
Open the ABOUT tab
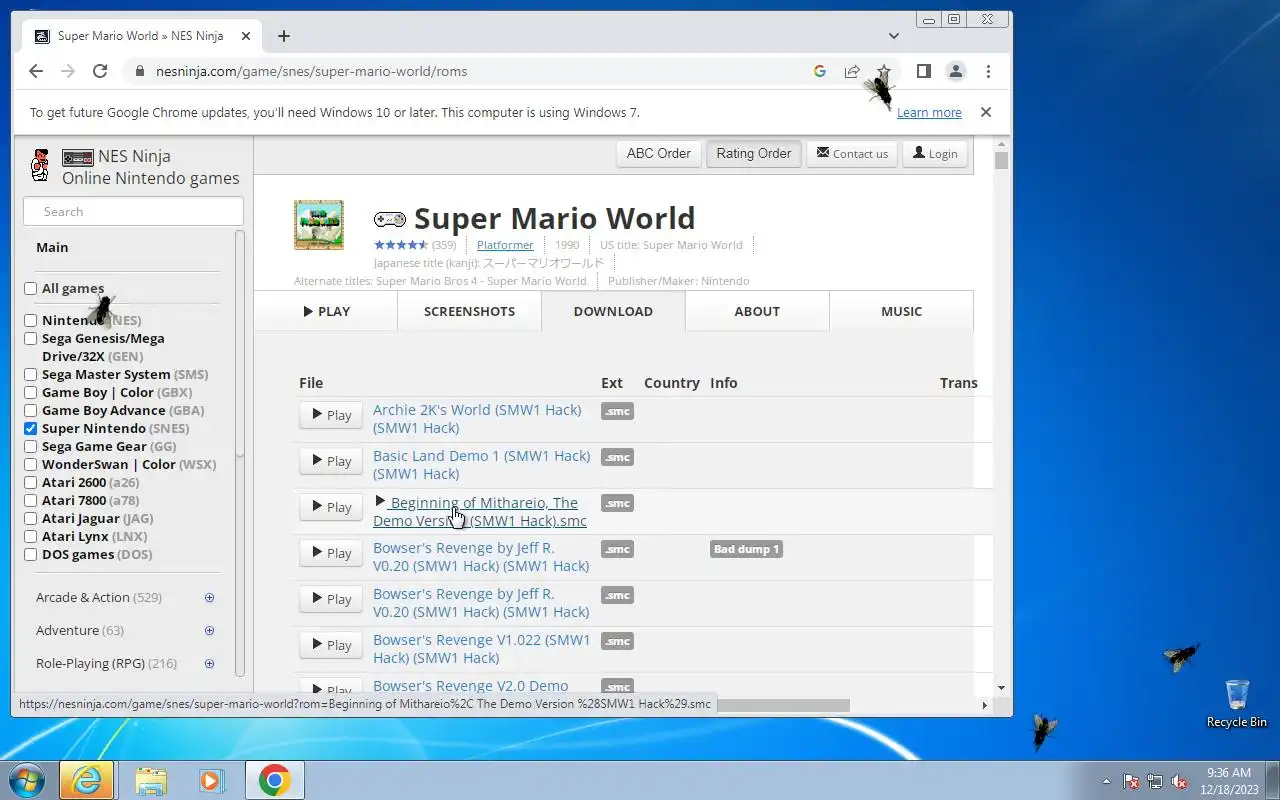click(757, 311)
